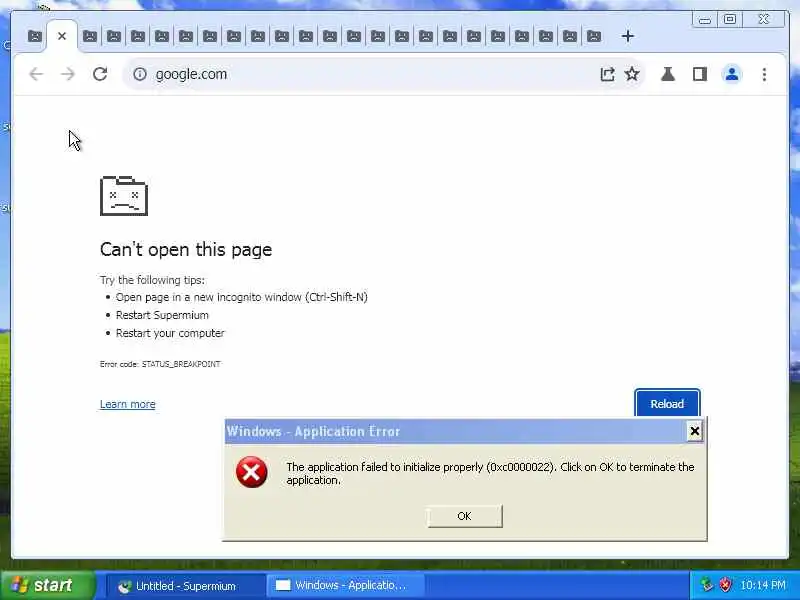Share this page icon in address bar
The image size is (800, 600).
pyautogui.click(x=607, y=74)
